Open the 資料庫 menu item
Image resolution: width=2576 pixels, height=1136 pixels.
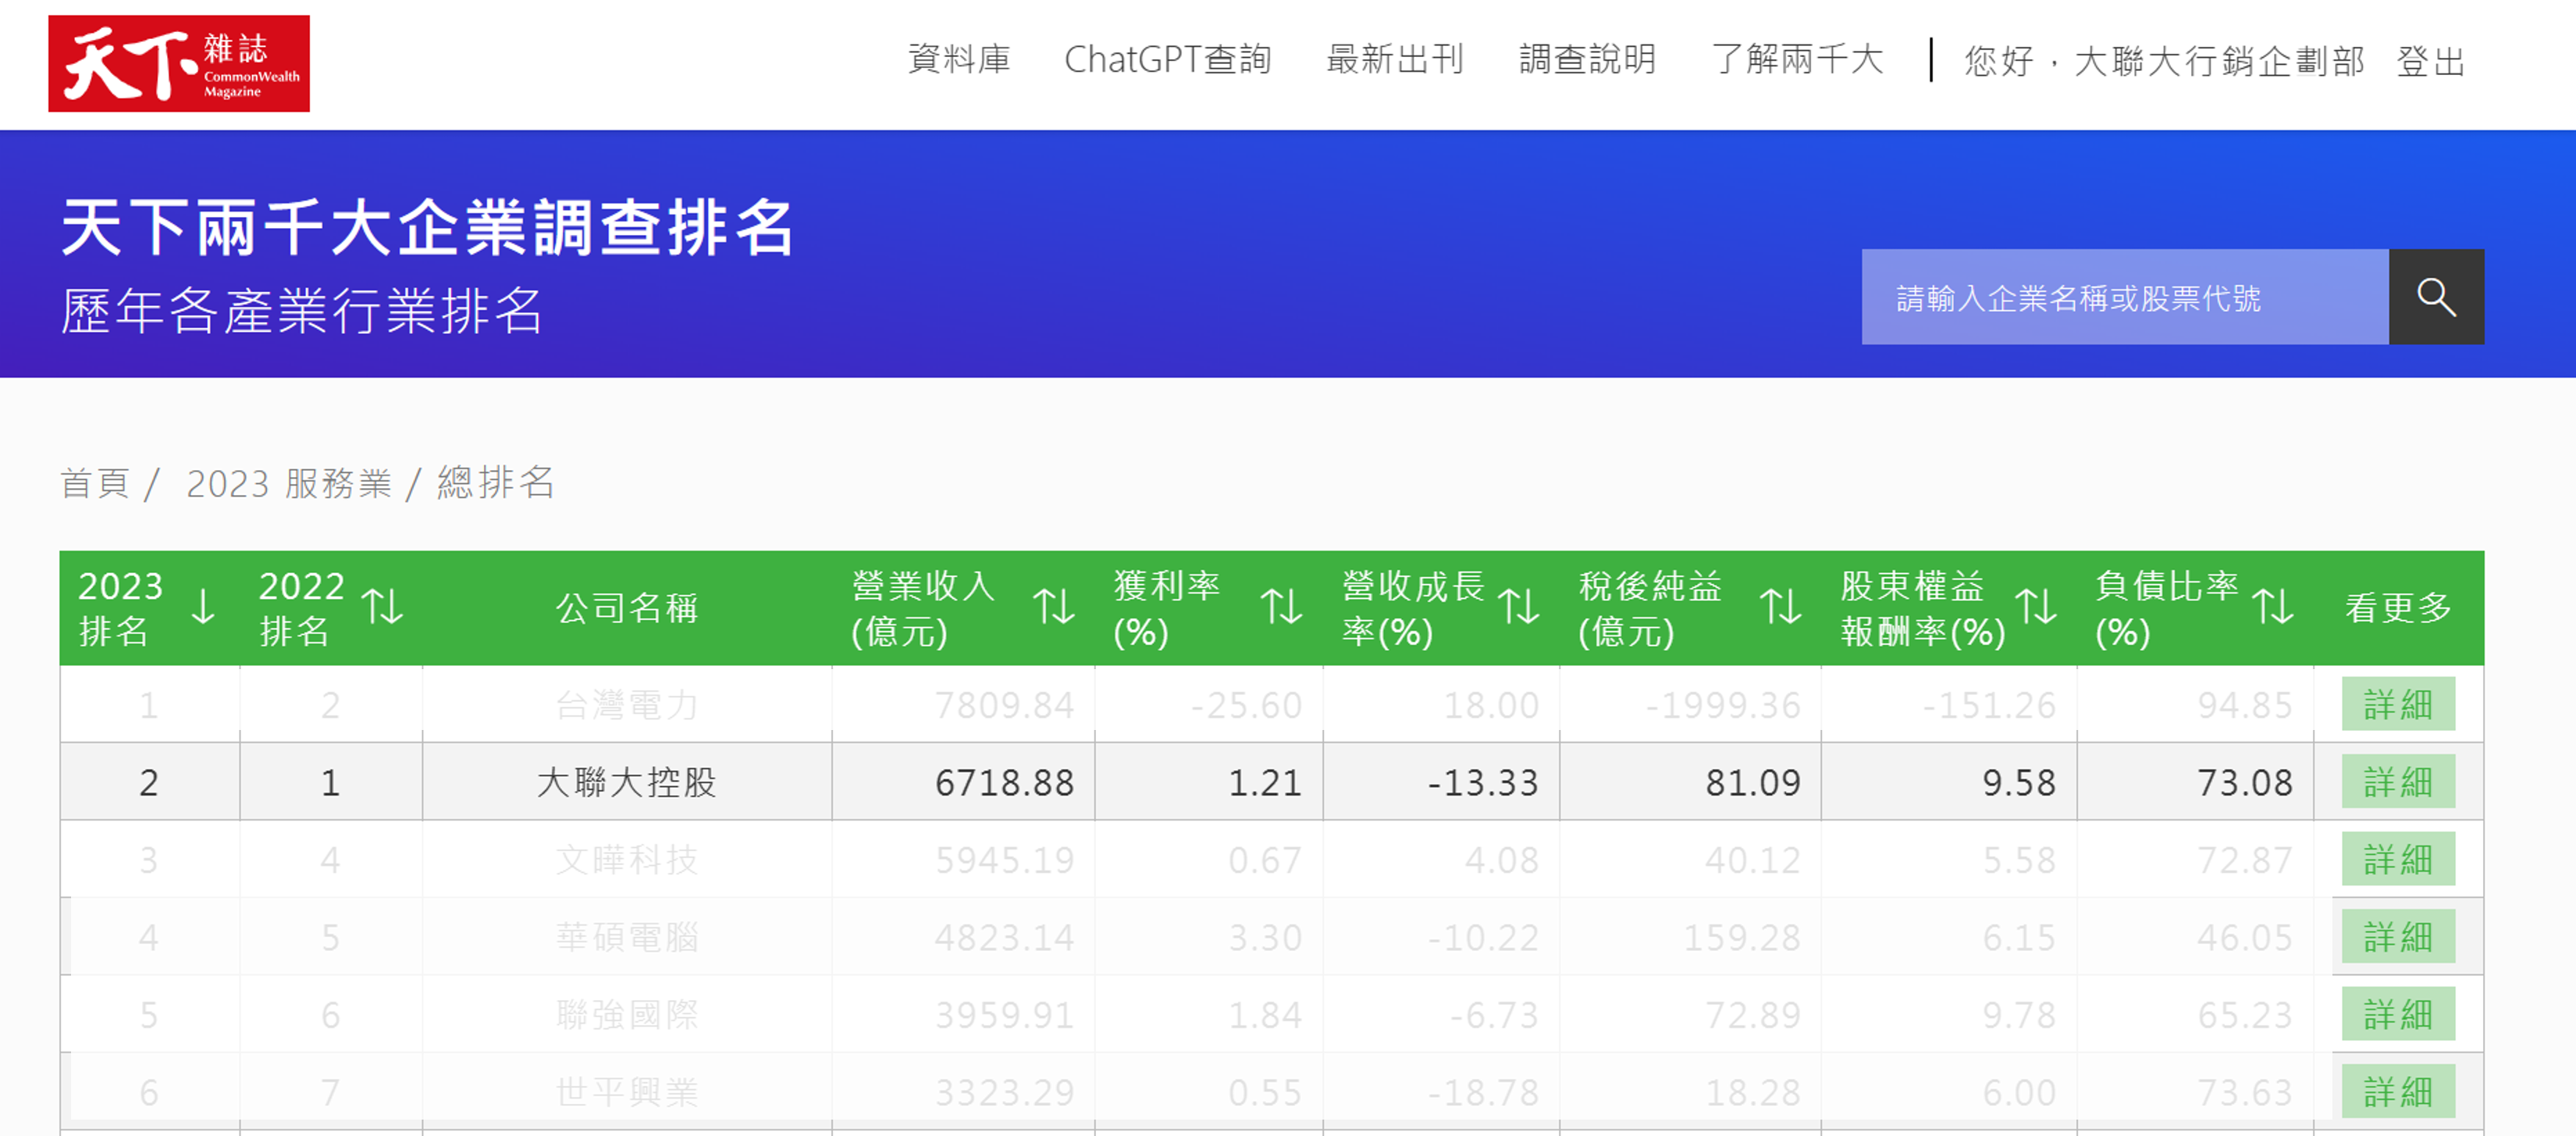(959, 60)
